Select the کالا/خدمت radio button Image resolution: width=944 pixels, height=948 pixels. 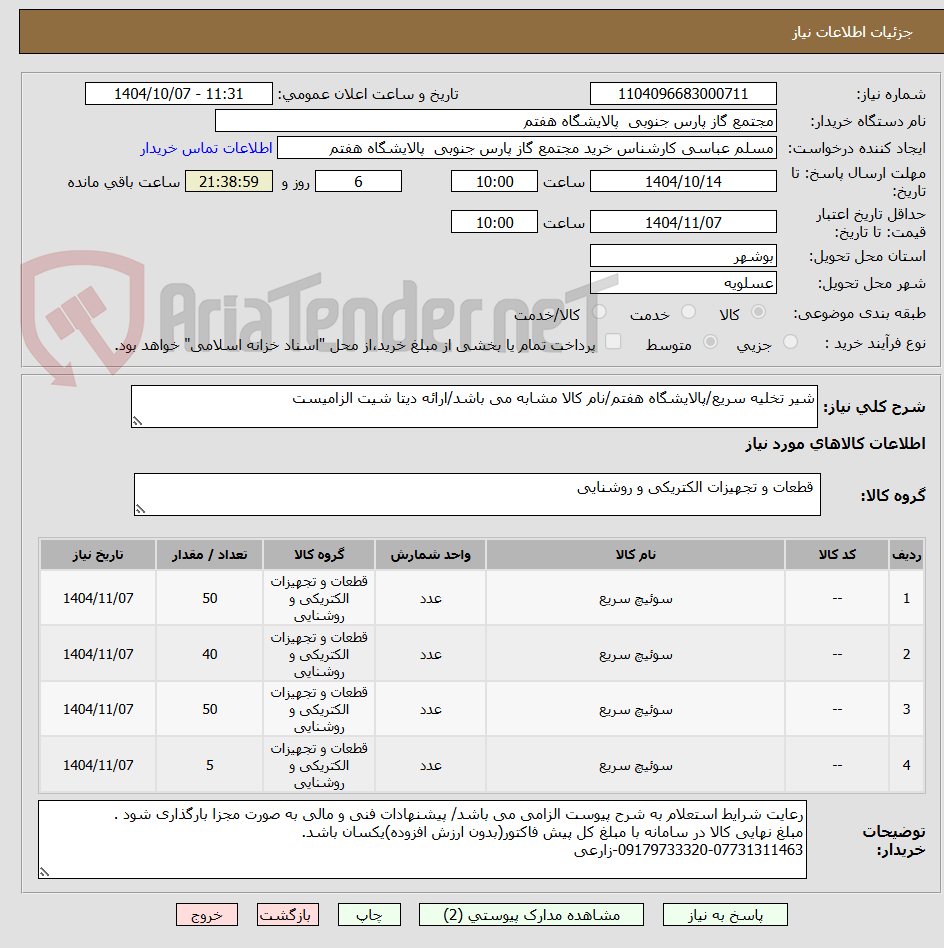[x=599, y=312]
